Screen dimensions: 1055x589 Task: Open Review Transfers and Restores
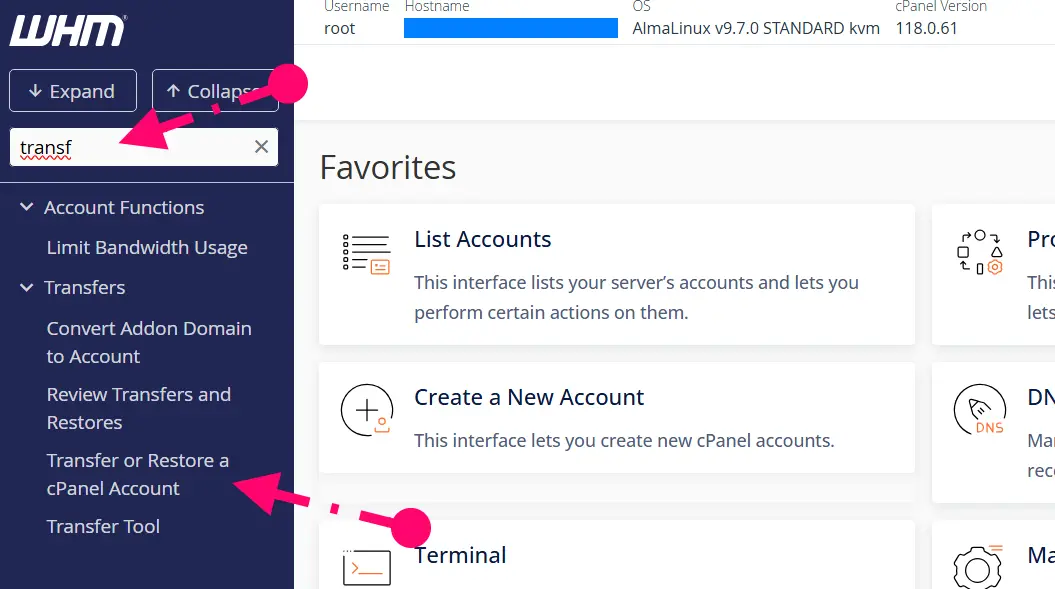138,408
